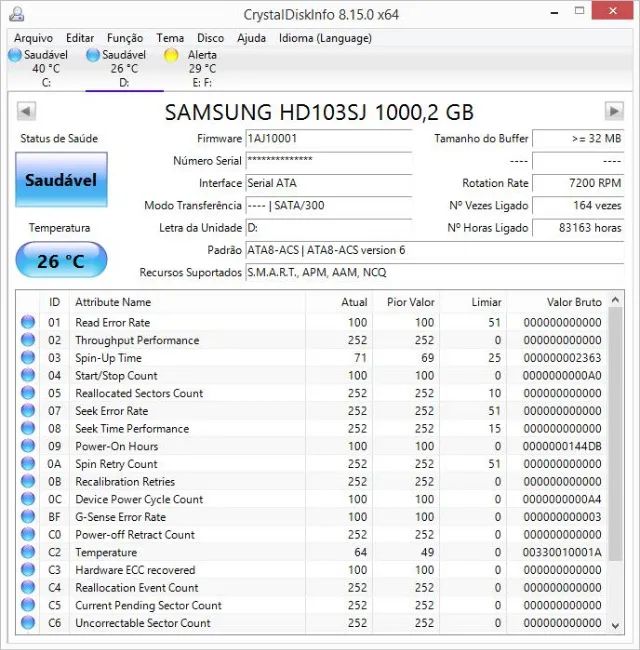Screen dimensions: 640x650
Task: Click the blue health icon of drive D:
Action: [x=93, y=55]
